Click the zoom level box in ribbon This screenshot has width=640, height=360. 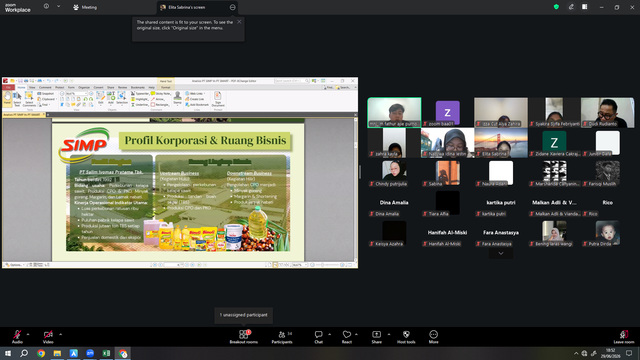point(76,93)
